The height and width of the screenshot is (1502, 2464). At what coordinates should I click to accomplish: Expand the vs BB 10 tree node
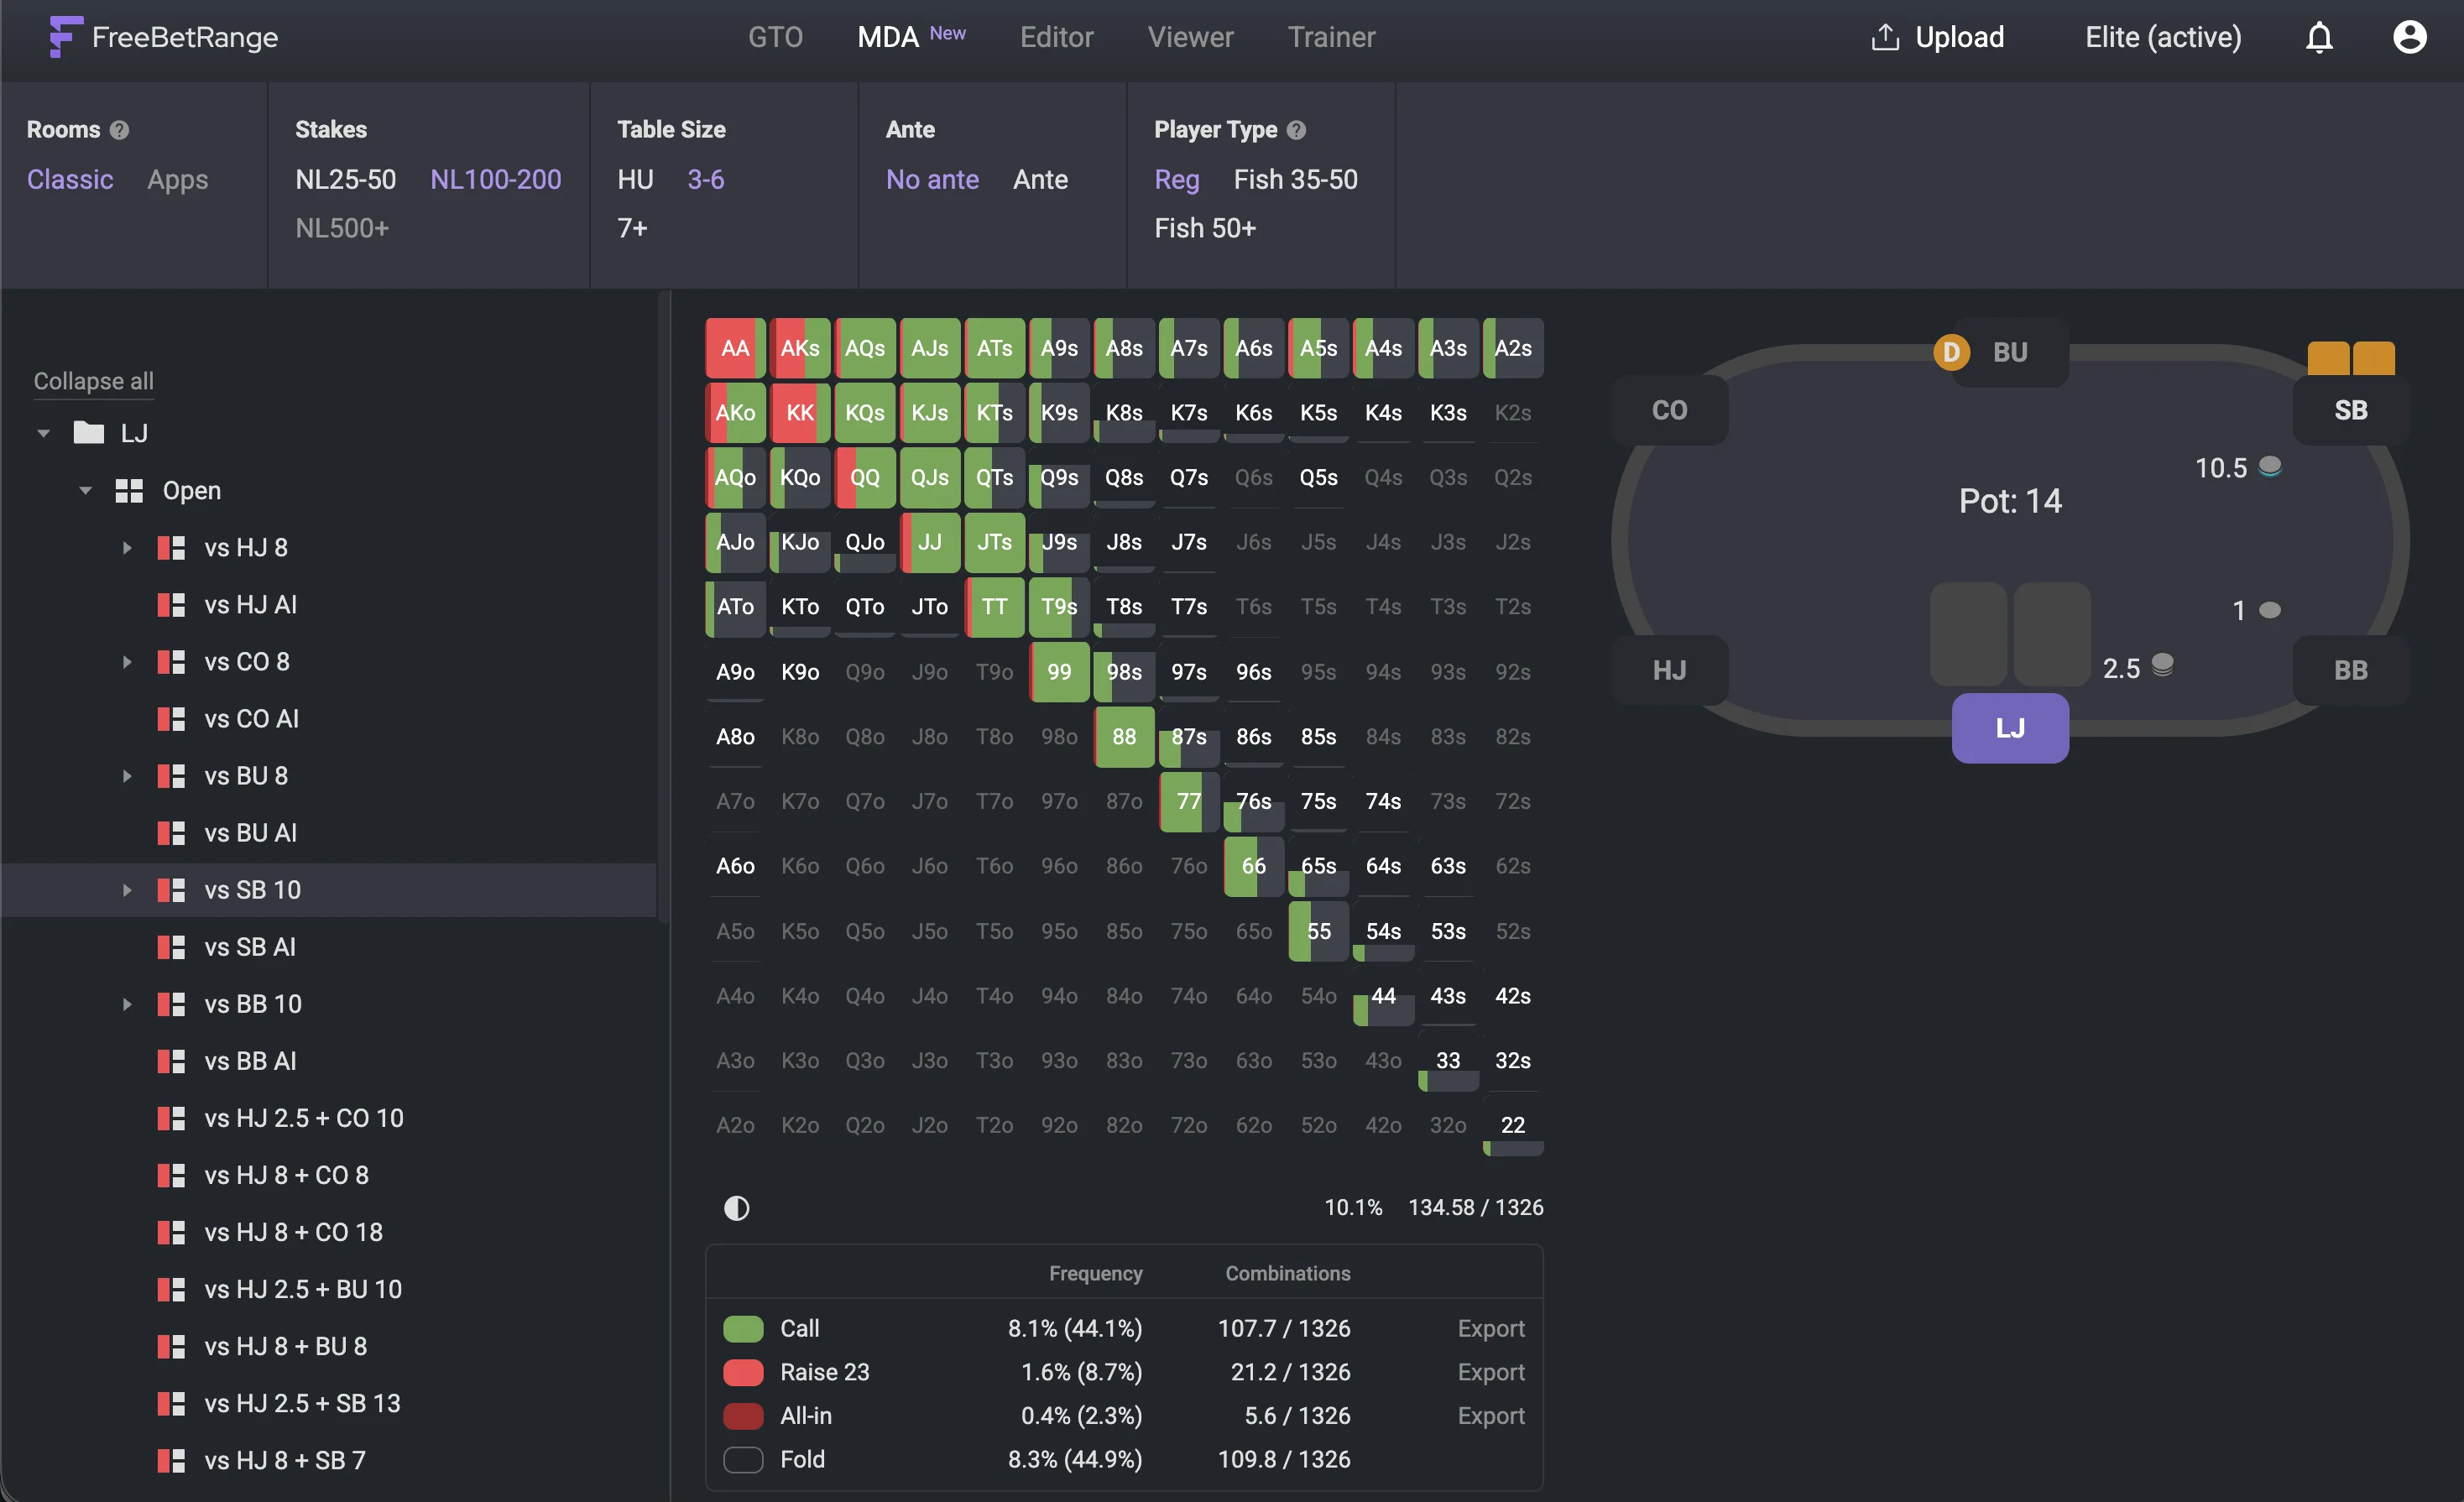pyautogui.click(x=127, y=1004)
